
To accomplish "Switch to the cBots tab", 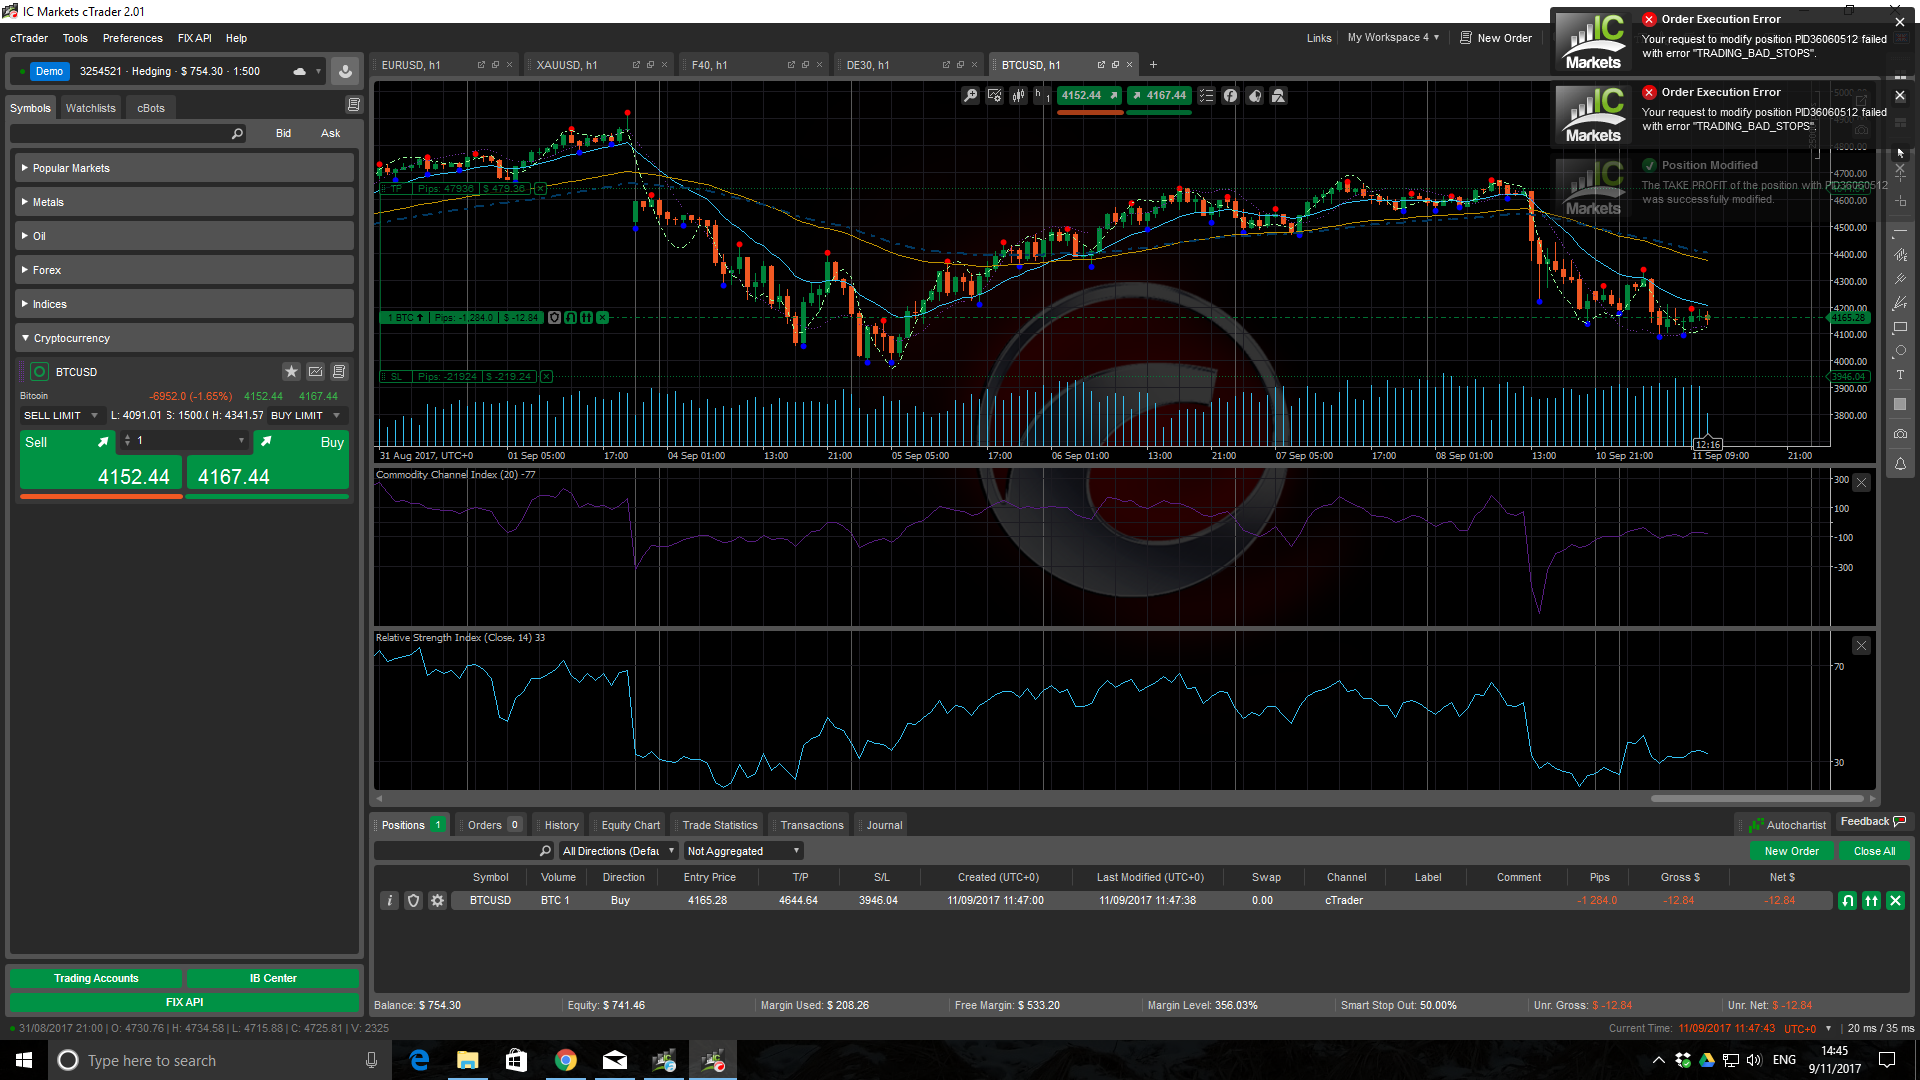I will click(x=151, y=108).
